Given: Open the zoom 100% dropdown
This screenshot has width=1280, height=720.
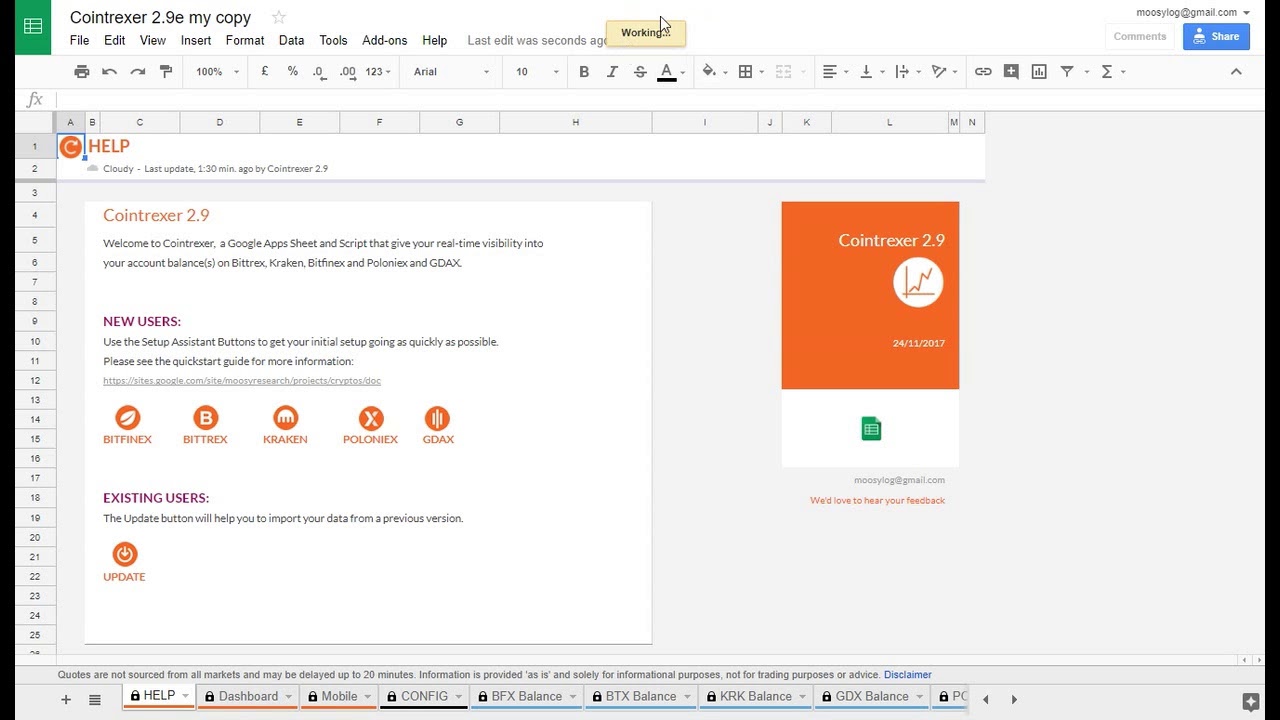Looking at the screenshot, I should coord(217,72).
